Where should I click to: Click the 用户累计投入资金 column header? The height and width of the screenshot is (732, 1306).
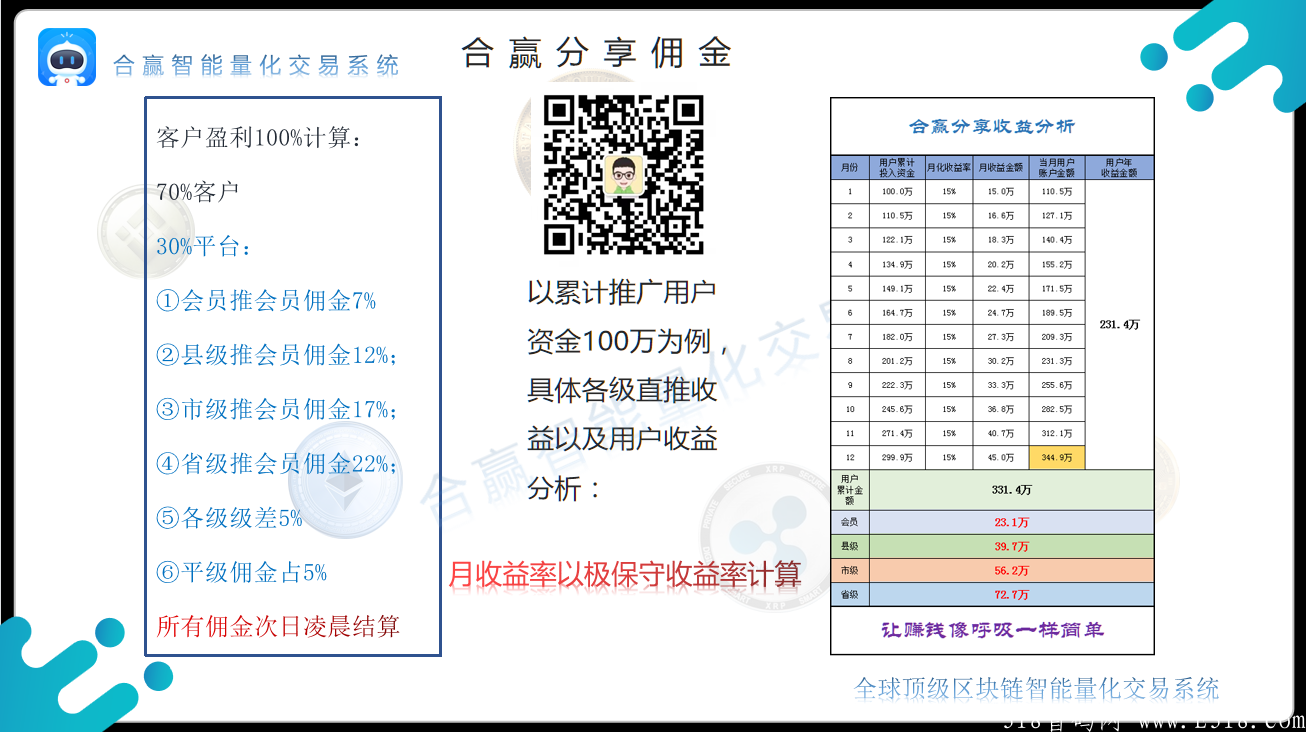pos(897,167)
